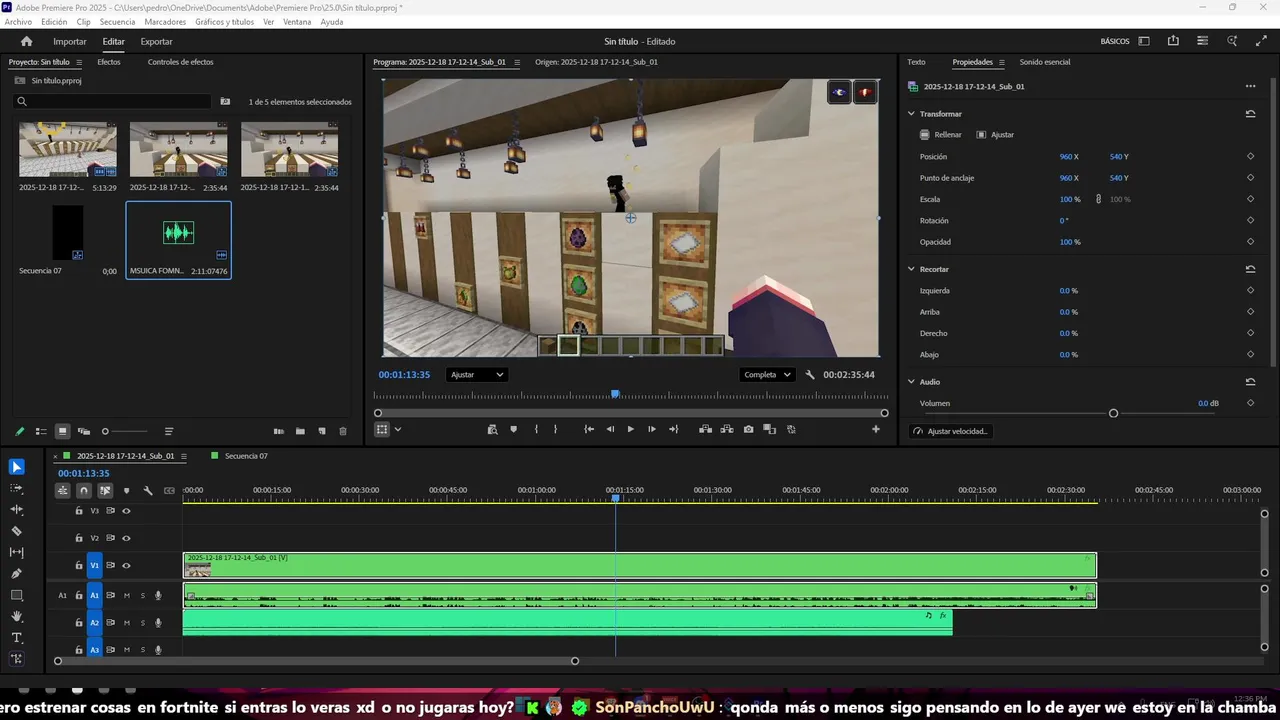The width and height of the screenshot is (1280, 720).
Task: Select the Hand tool
Action: tap(17, 617)
